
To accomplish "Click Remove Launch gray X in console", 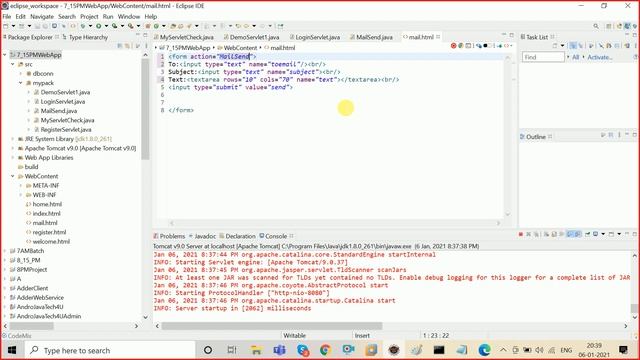I will 529,234.
